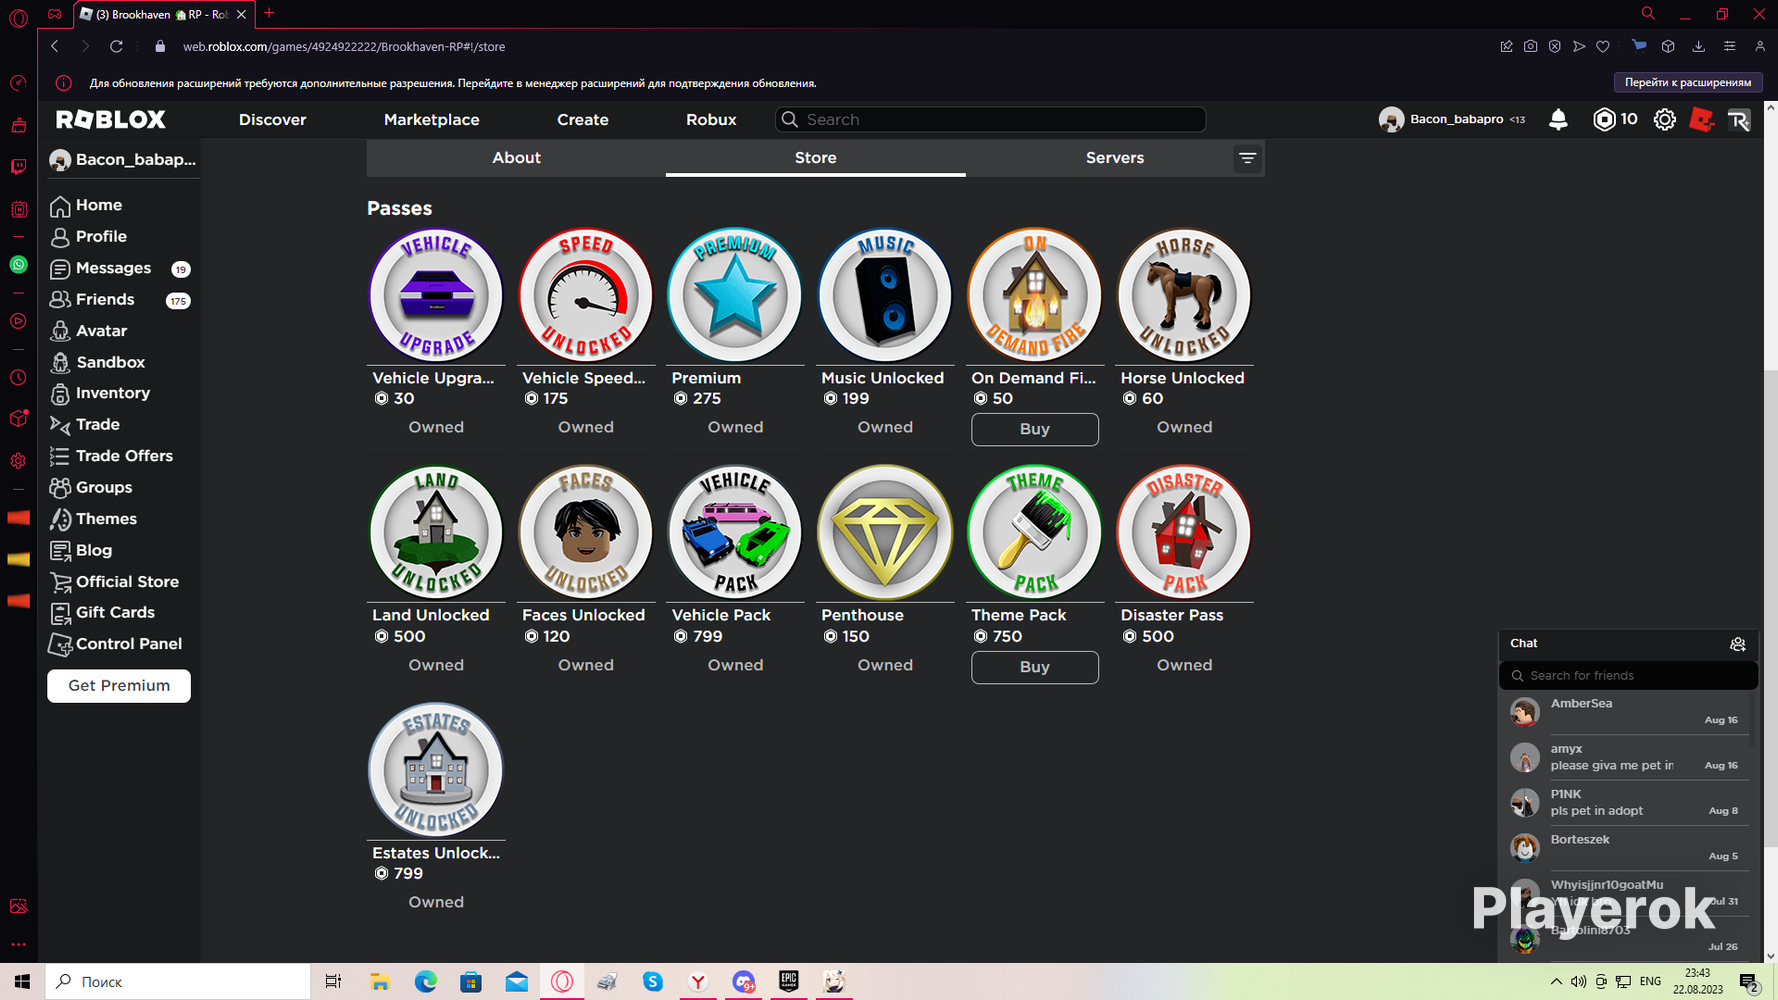Screen dimensions: 1778x1000
Task: Select the Penthouse diamond pass icon
Action: [885, 532]
